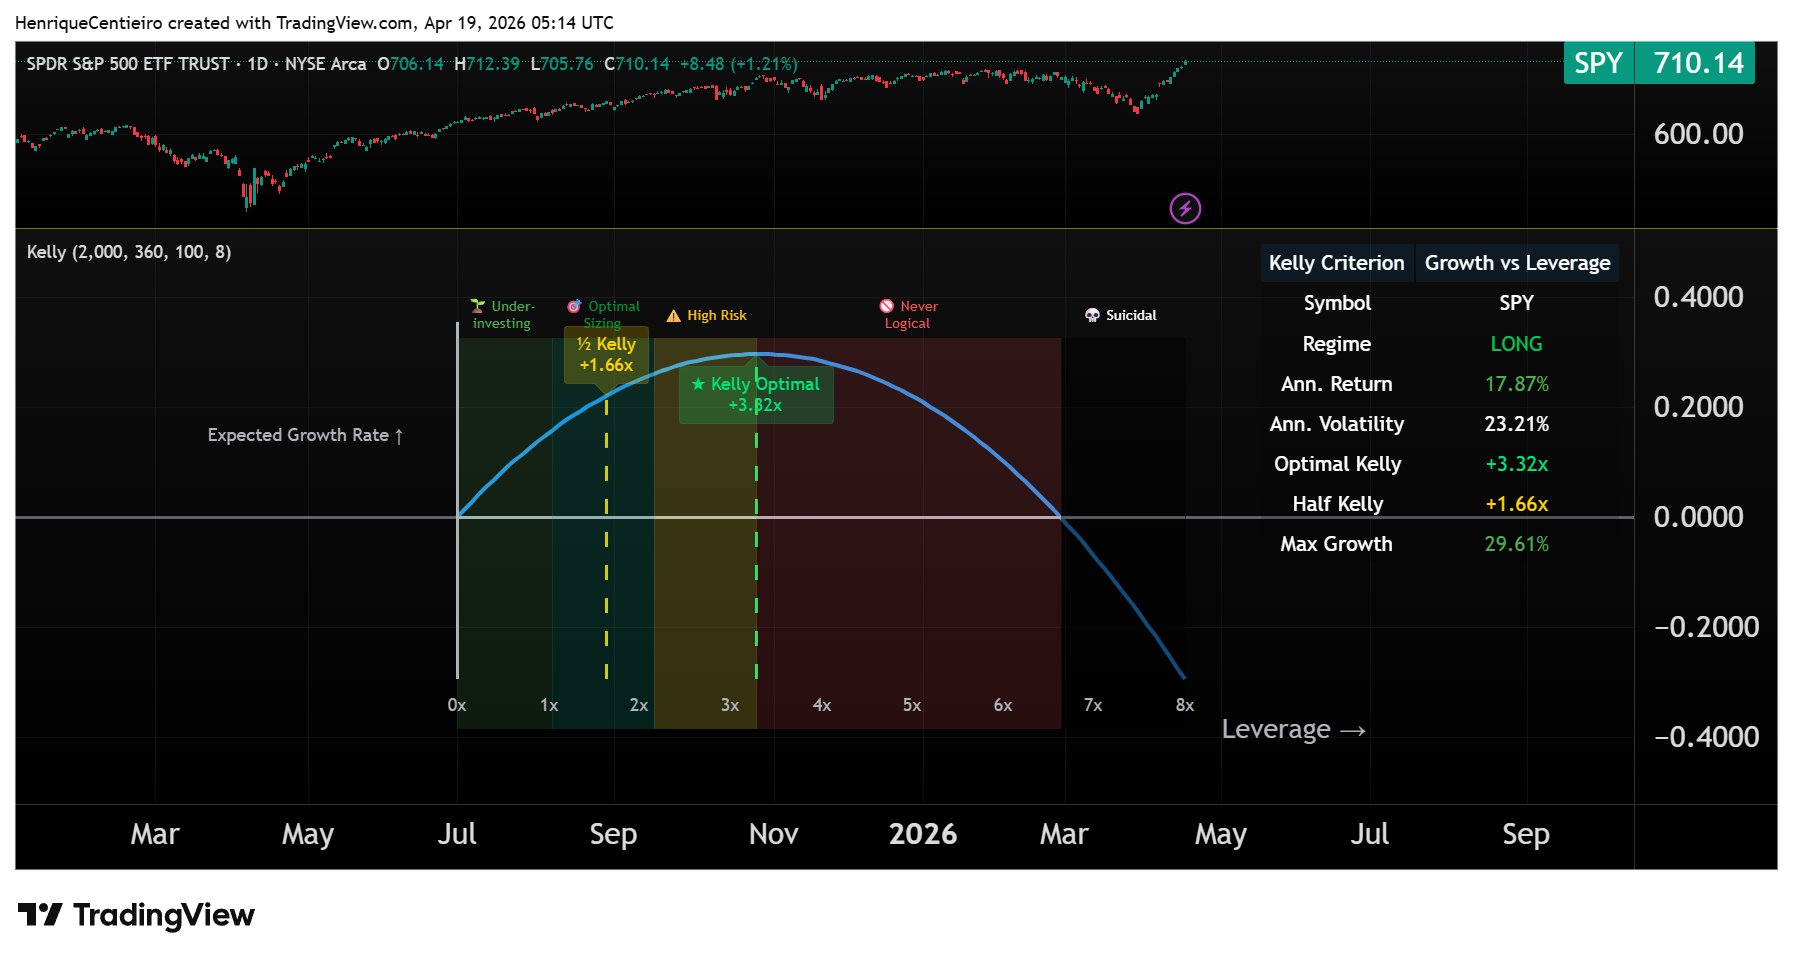Click the 29.61% Max Growth value
1793x960 pixels.
pos(1516,544)
